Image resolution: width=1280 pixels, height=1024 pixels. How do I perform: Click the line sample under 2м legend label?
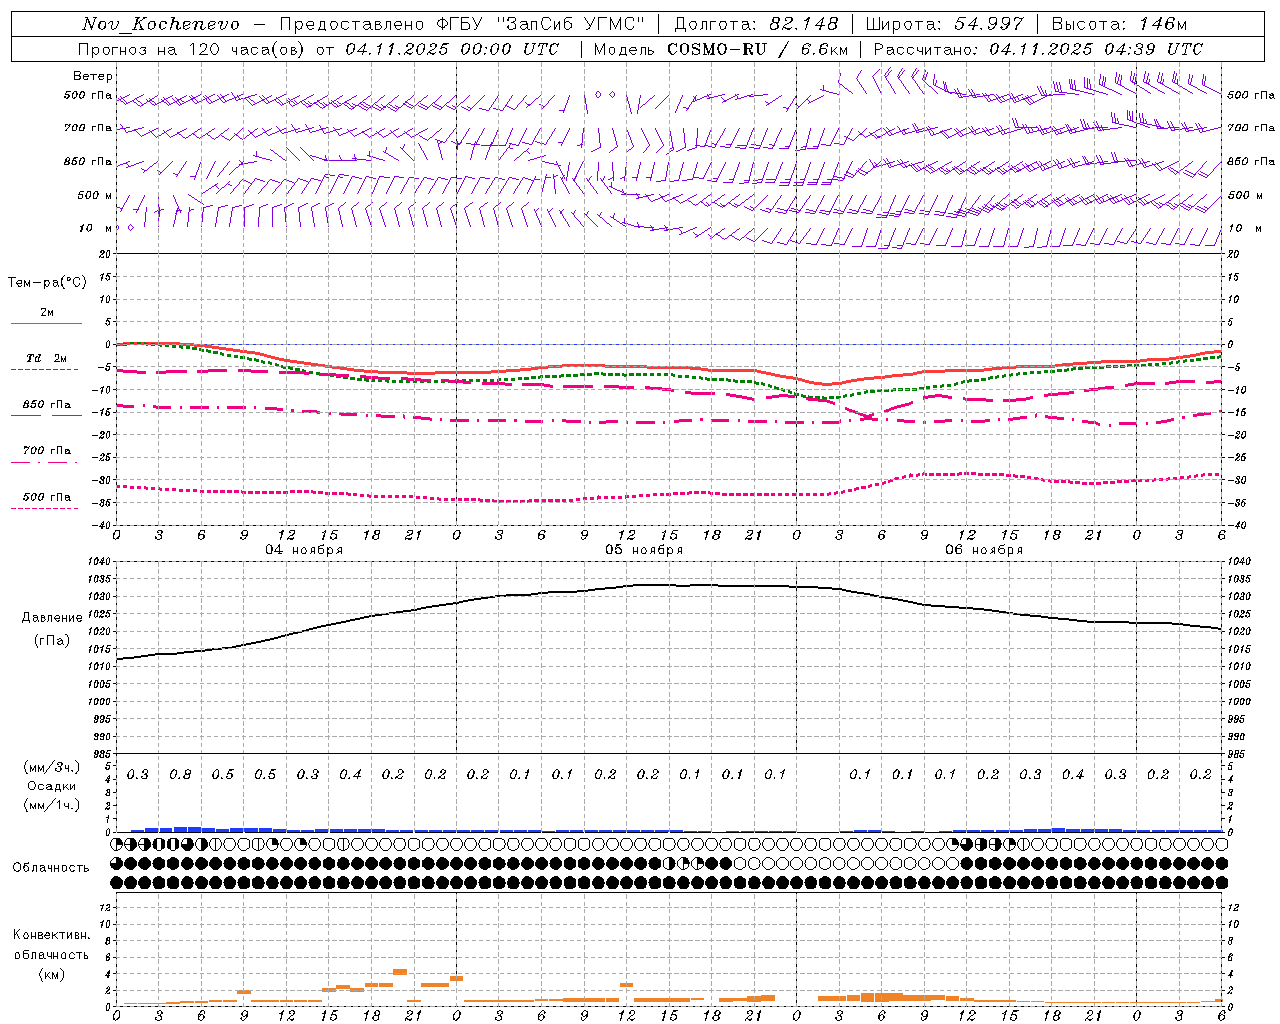click(46, 324)
